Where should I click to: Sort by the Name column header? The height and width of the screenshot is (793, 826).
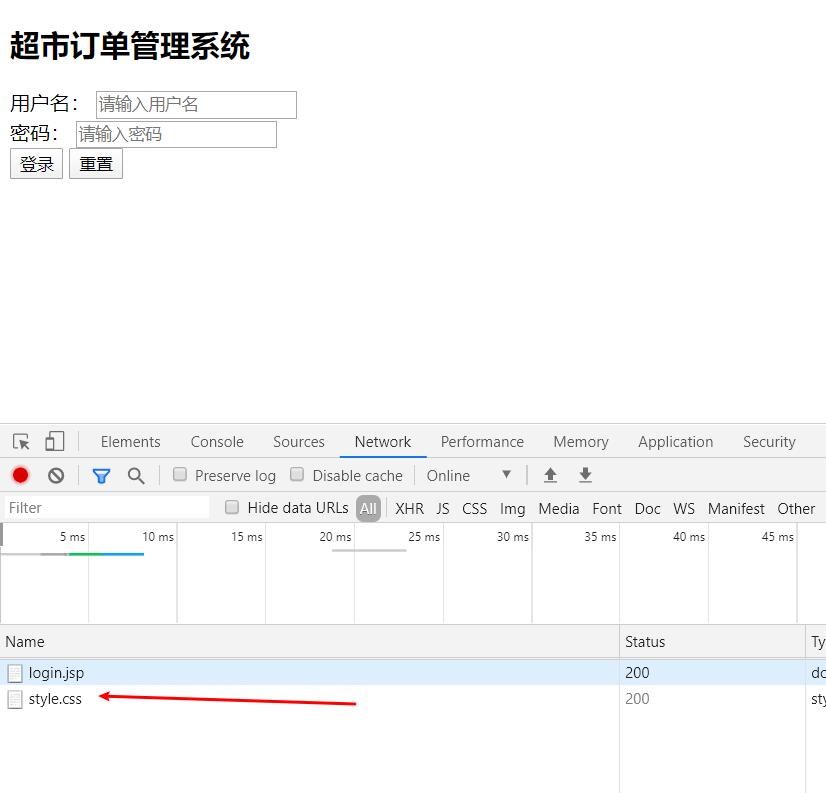pos(310,641)
